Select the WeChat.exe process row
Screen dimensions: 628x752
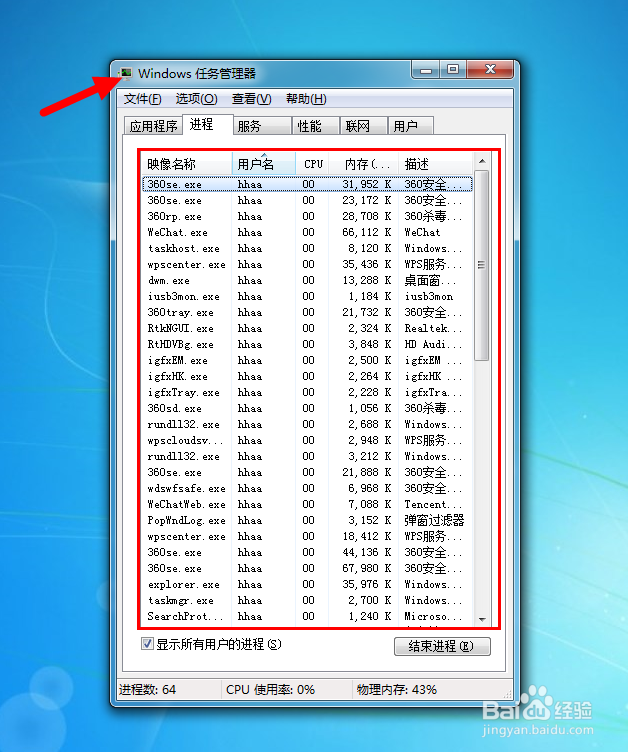308,233
